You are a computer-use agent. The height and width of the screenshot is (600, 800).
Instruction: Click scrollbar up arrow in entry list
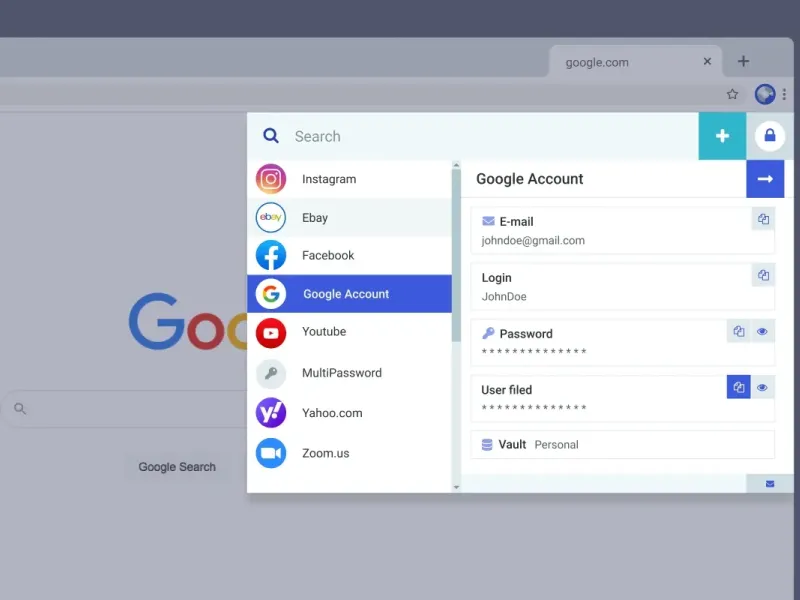pos(456,165)
